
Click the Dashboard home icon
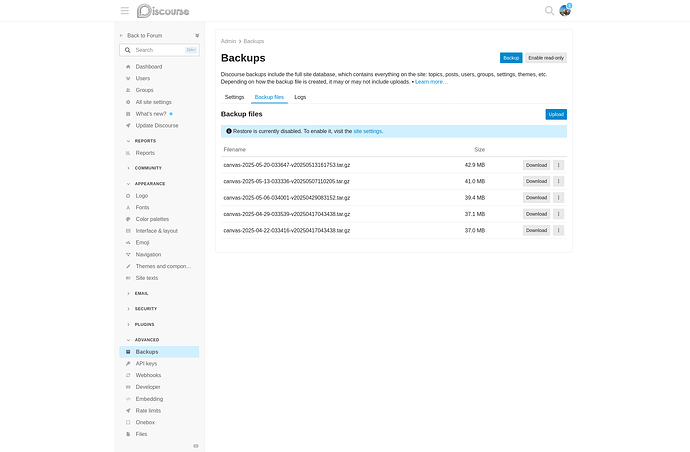pyautogui.click(x=128, y=67)
